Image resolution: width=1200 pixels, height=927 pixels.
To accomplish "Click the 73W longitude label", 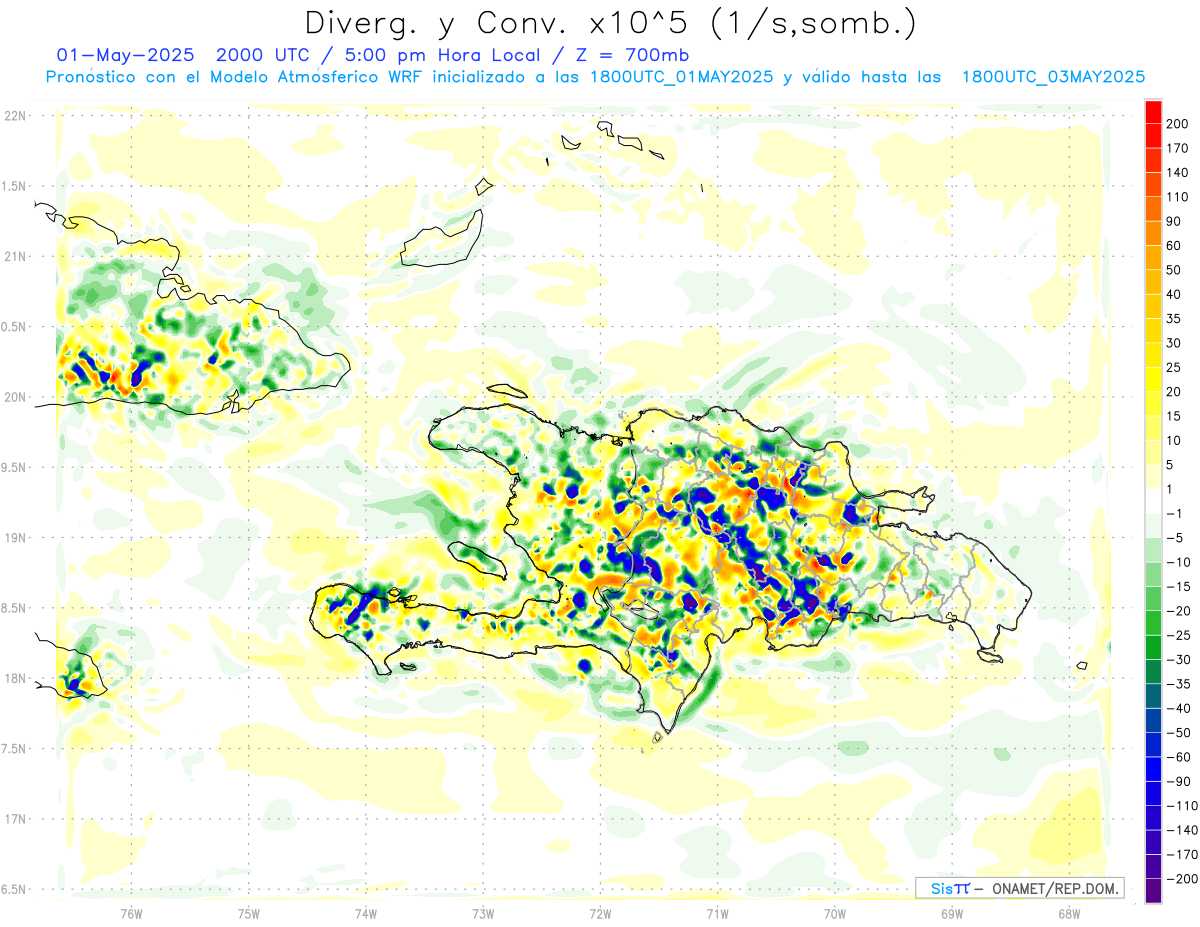I will click(x=482, y=914).
